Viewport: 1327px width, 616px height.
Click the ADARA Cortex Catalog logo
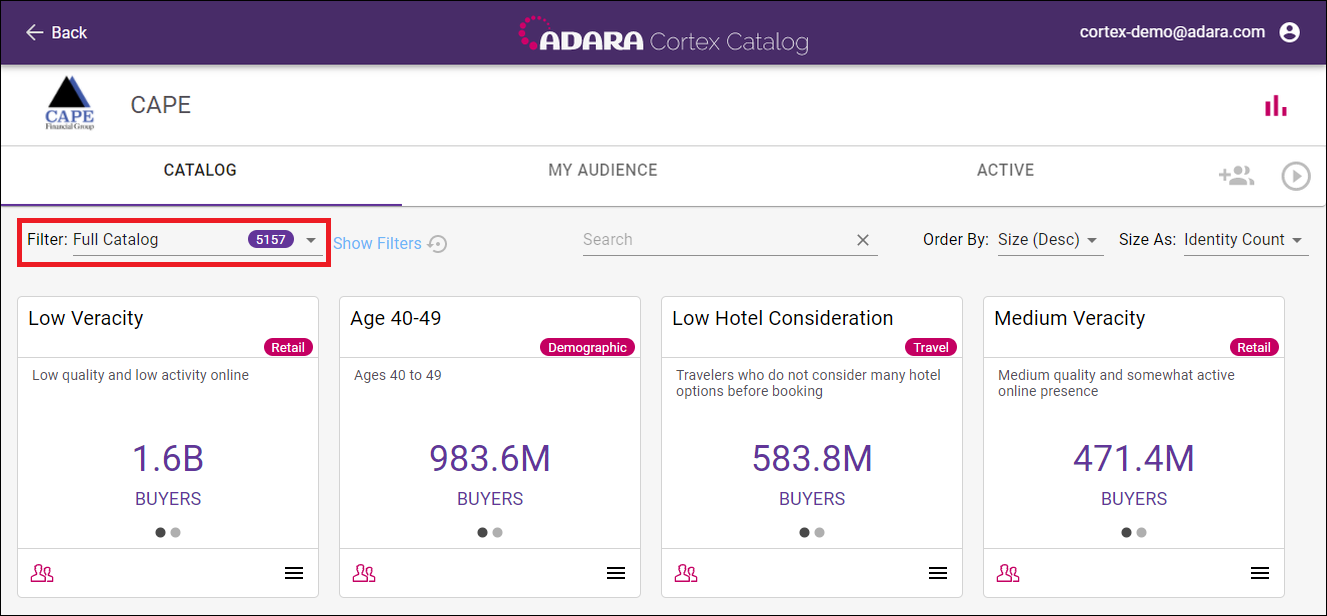[663, 35]
